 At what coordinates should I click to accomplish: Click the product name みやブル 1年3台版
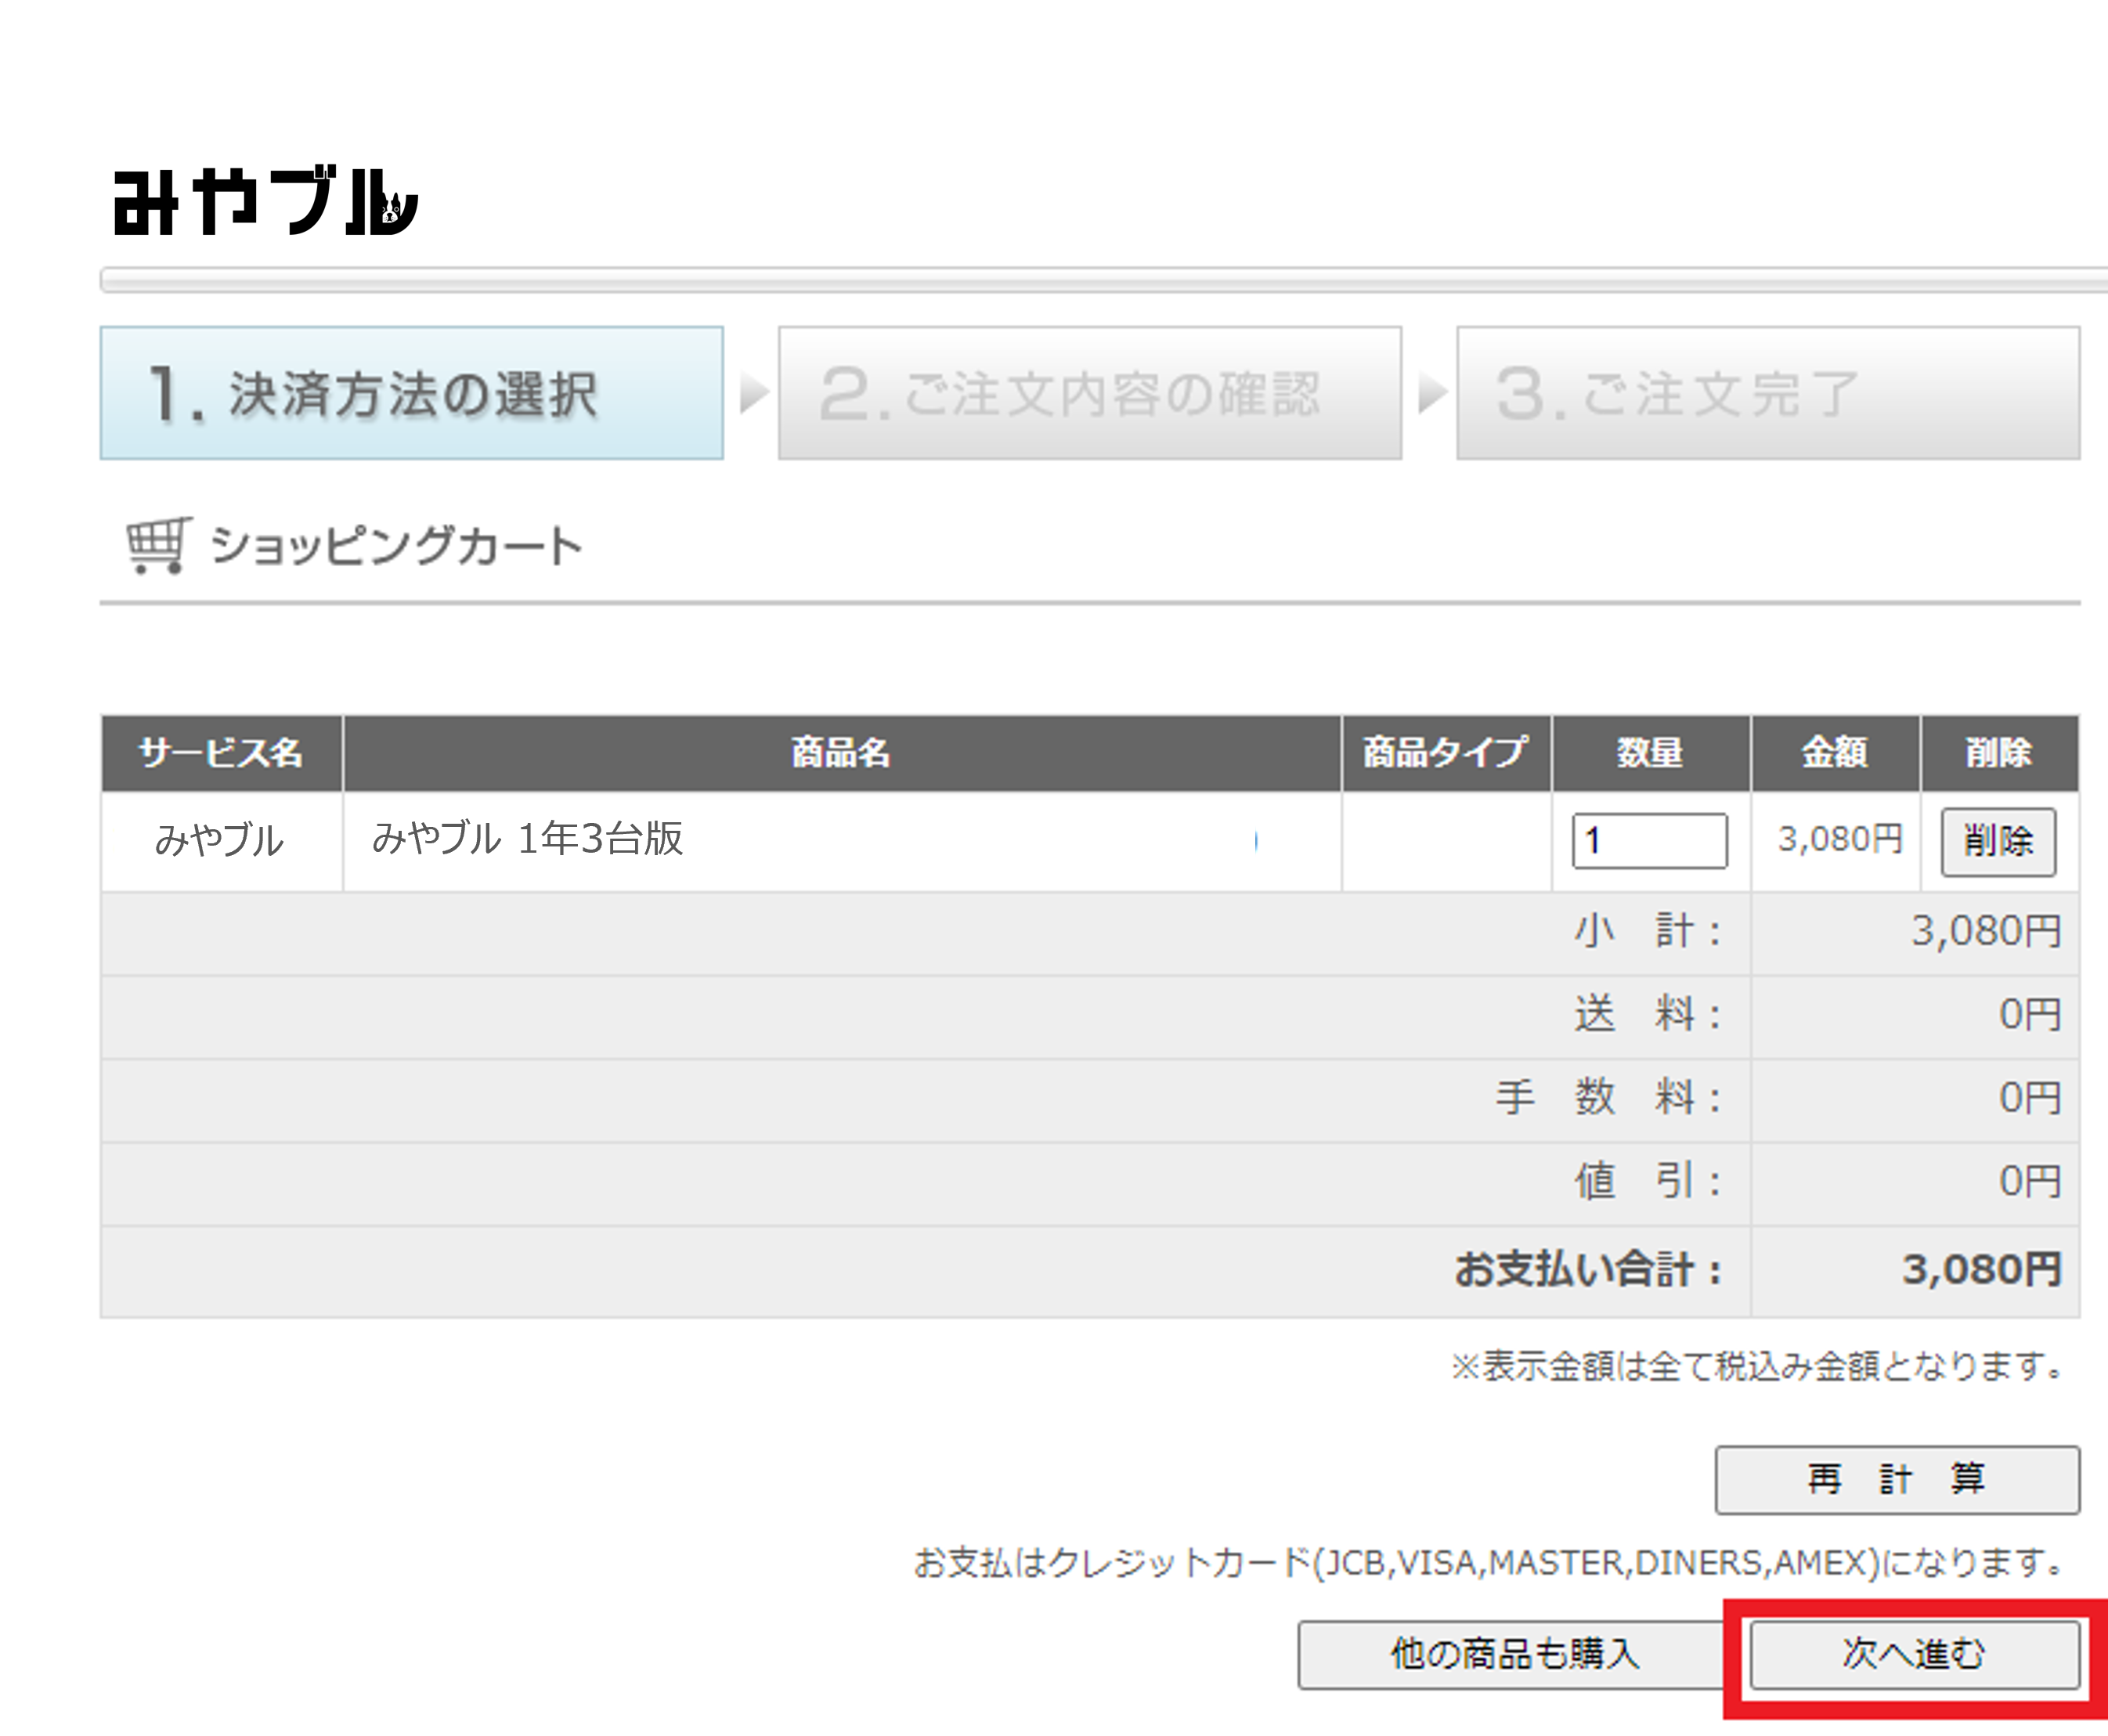click(x=527, y=839)
